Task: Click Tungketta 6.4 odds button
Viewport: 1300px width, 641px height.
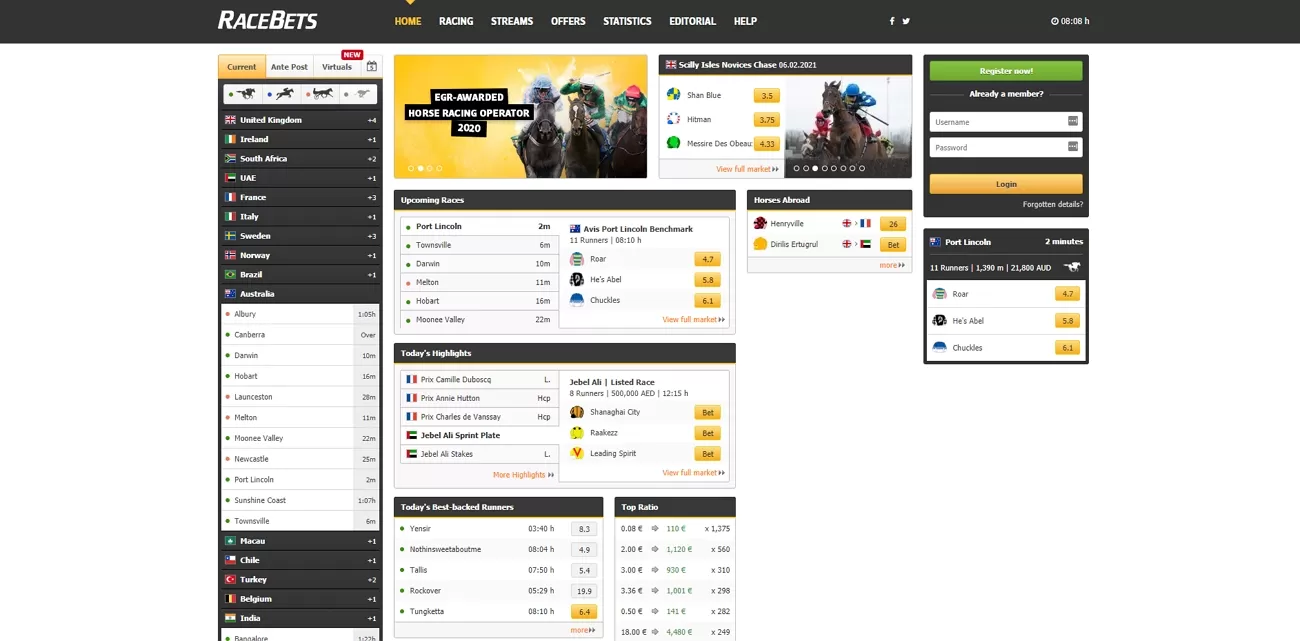Action: click(584, 611)
